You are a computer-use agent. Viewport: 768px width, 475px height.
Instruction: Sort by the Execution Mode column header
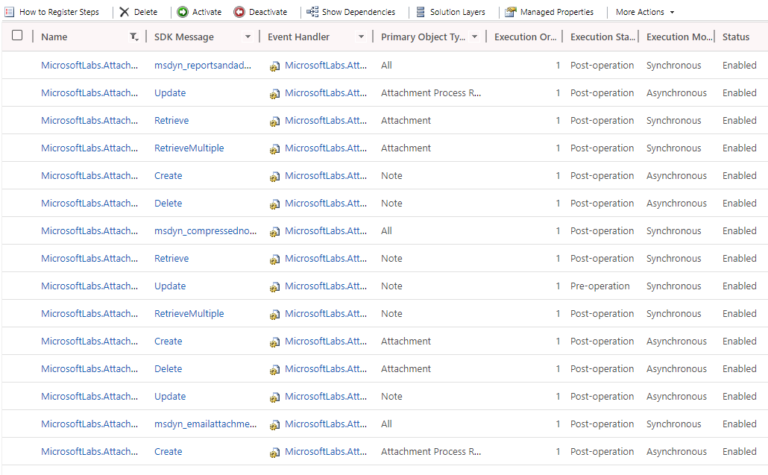679,37
